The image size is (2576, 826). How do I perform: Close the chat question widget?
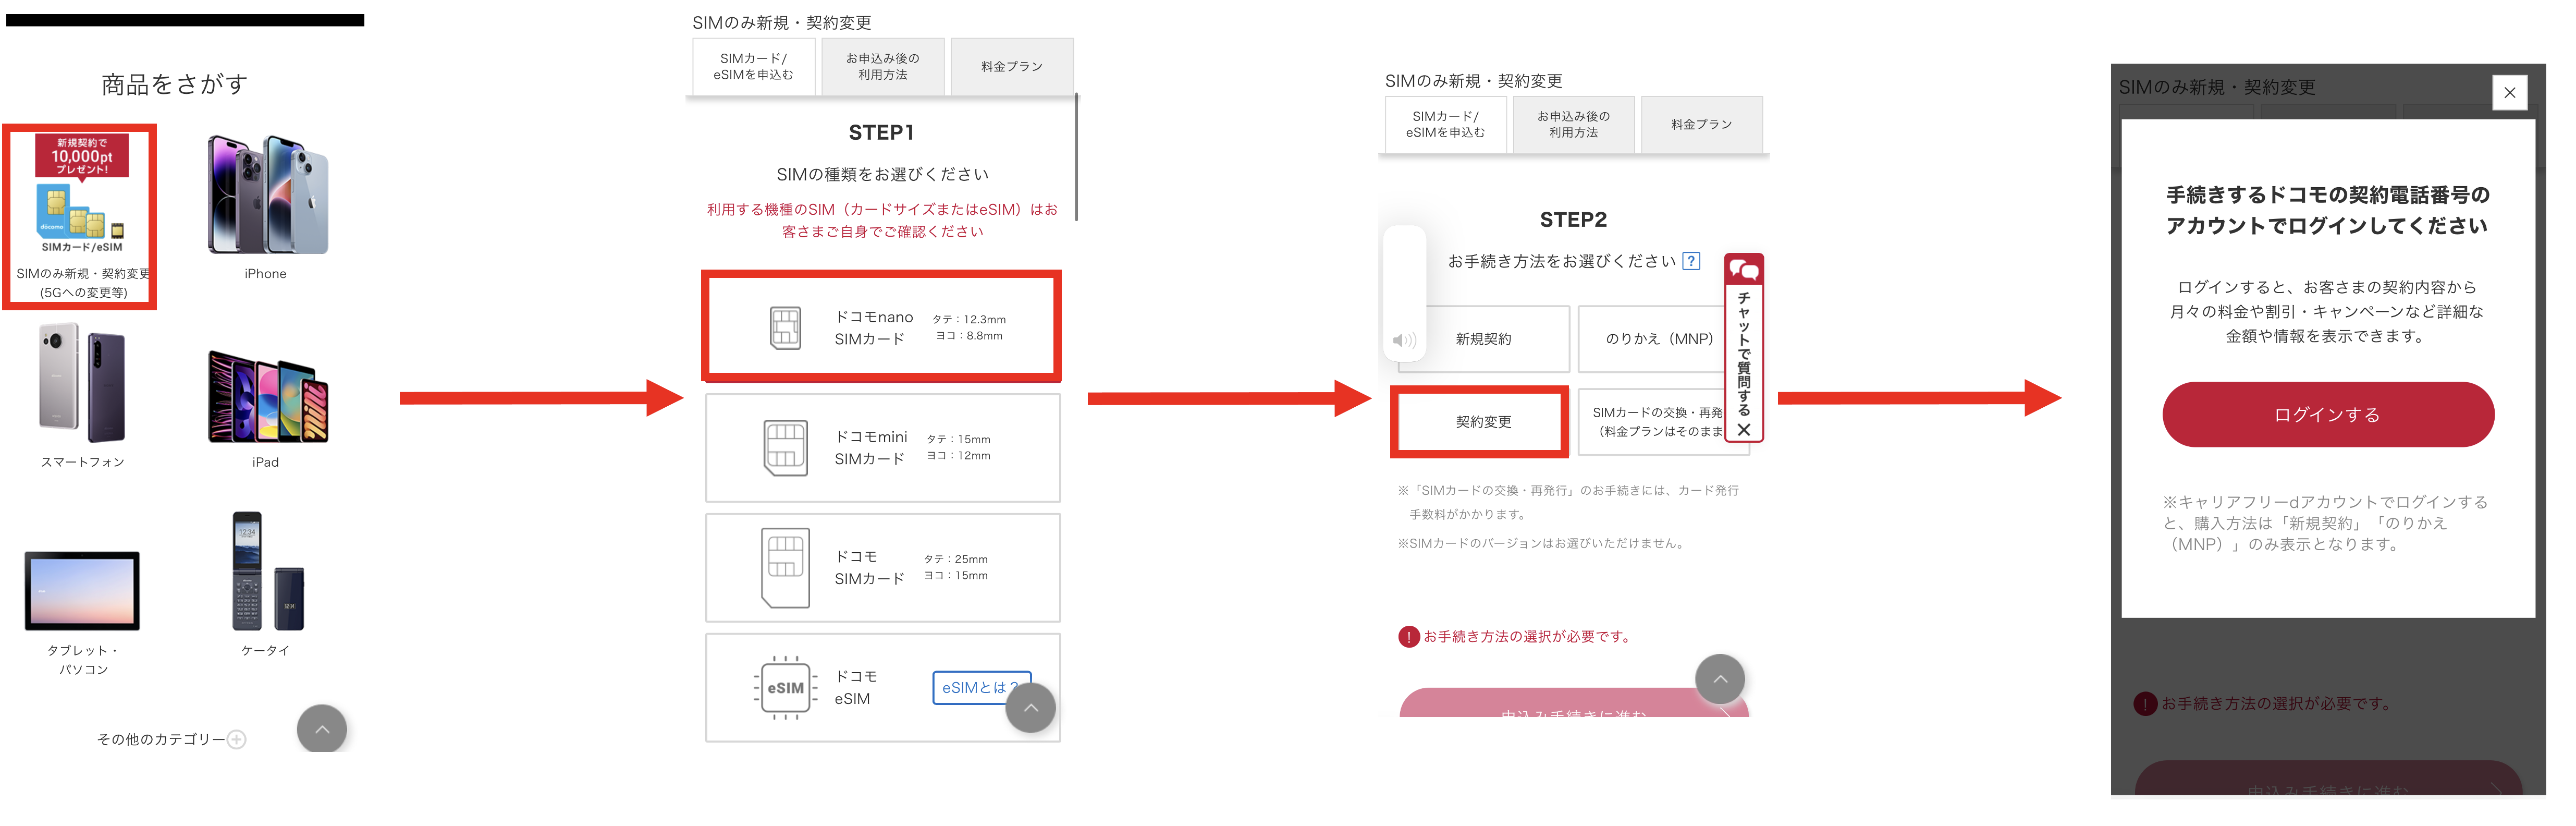coord(1744,430)
